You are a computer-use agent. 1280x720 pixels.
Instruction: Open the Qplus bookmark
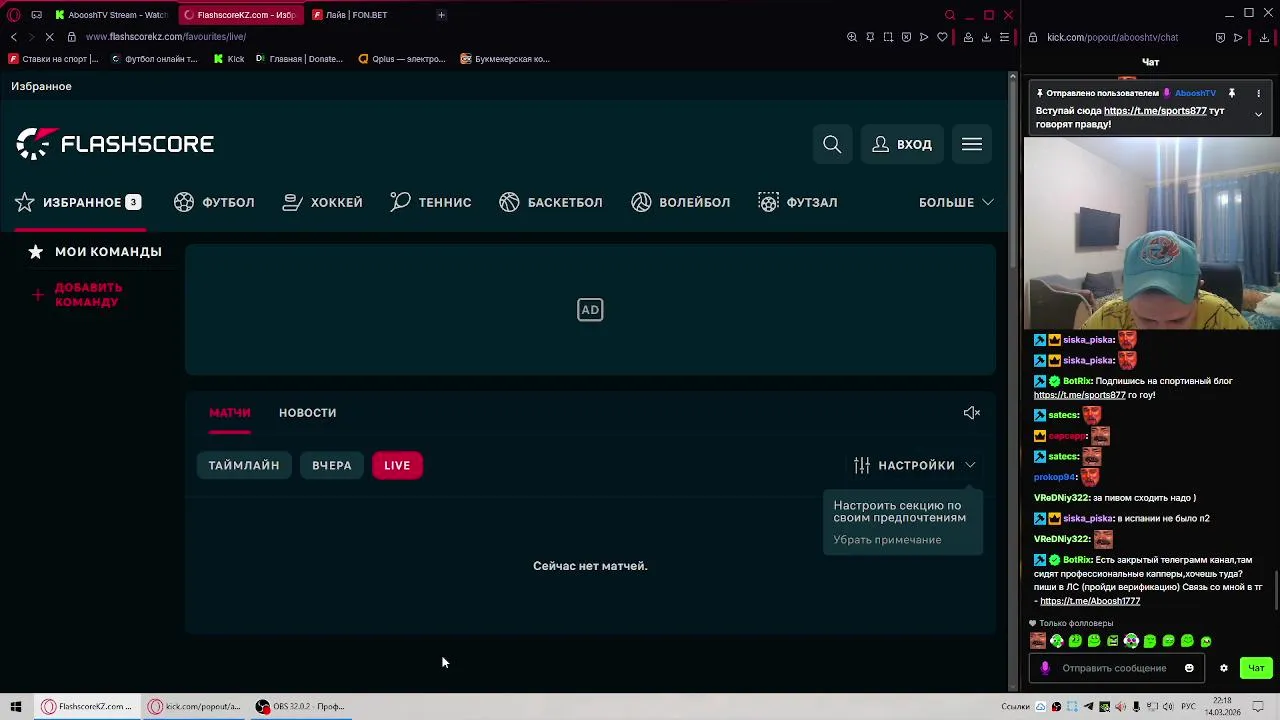point(401,59)
